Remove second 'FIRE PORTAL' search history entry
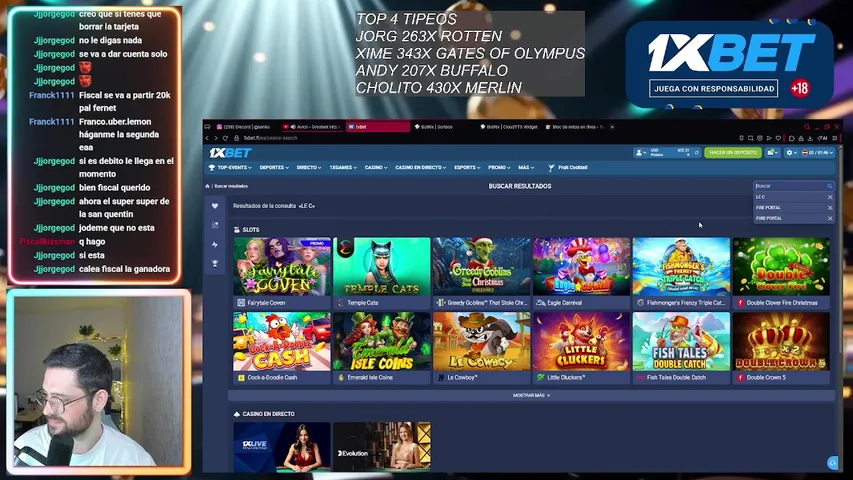The height and width of the screenshot is (480, 853). (x=830, y=218)
